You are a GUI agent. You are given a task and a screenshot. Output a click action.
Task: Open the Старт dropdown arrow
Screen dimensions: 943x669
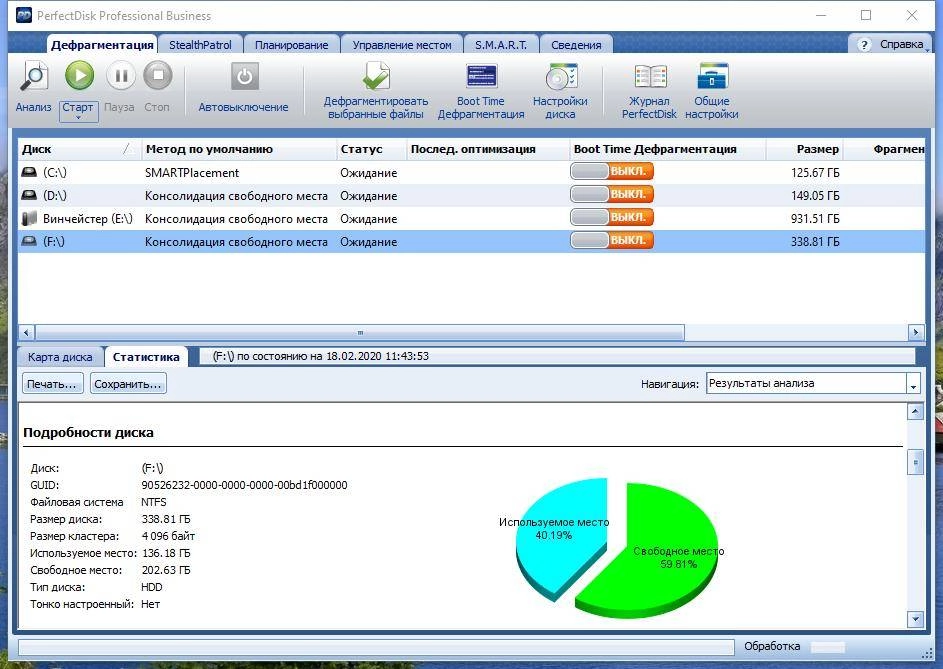click(x=78, y=118)
